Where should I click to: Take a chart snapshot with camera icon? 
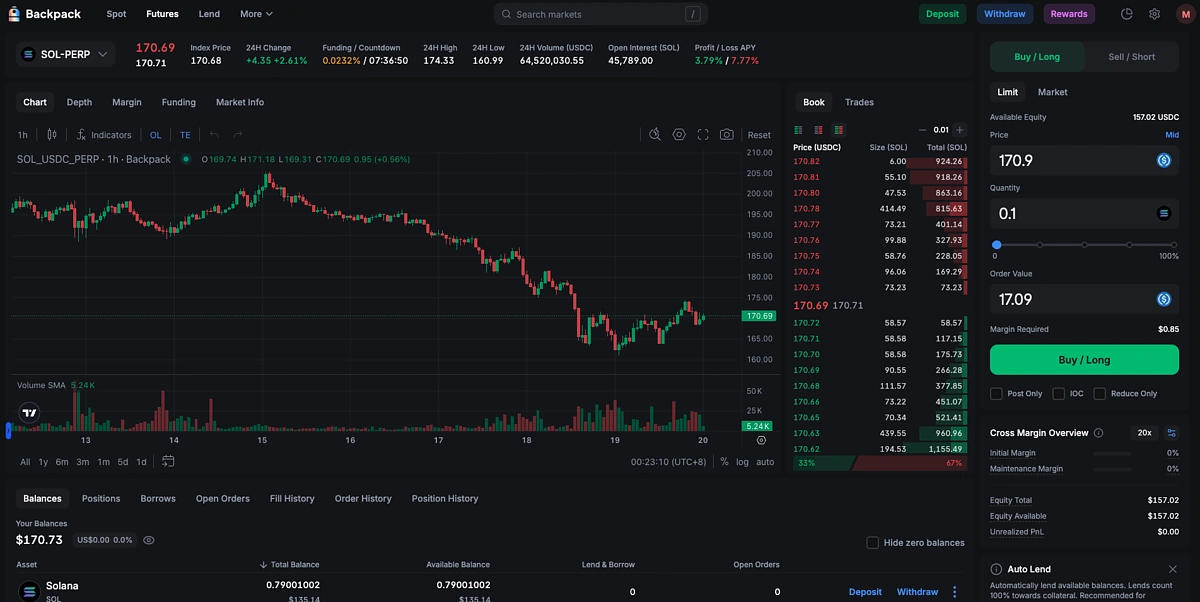coord(727,135)
